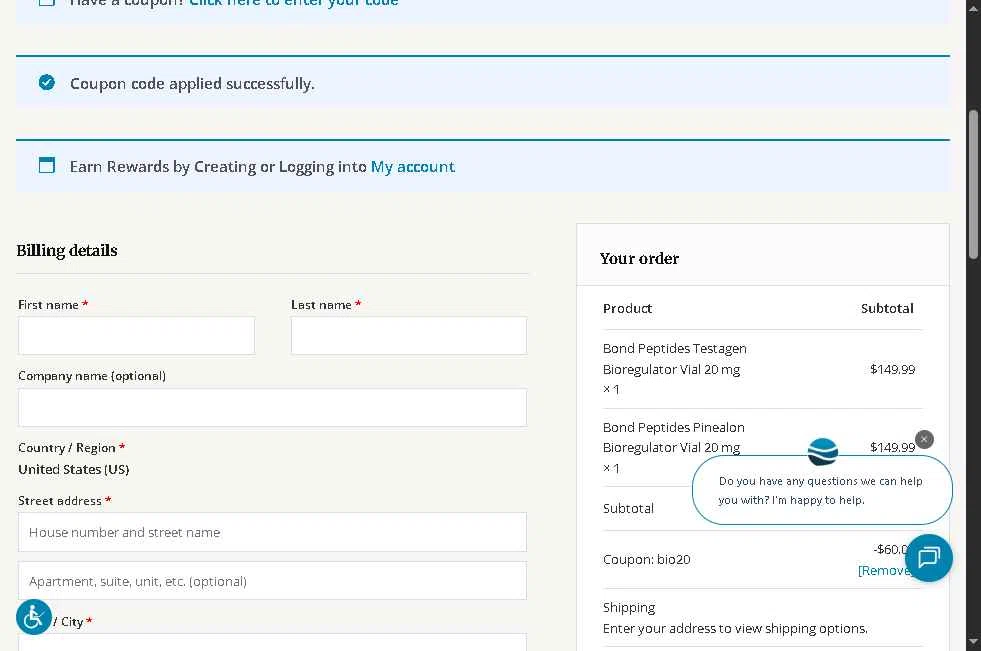The height and width of the screenshot is (651, 981).
Task: Click the Testagen $149.99 subtotal
Action: click(x=892, y=369)
